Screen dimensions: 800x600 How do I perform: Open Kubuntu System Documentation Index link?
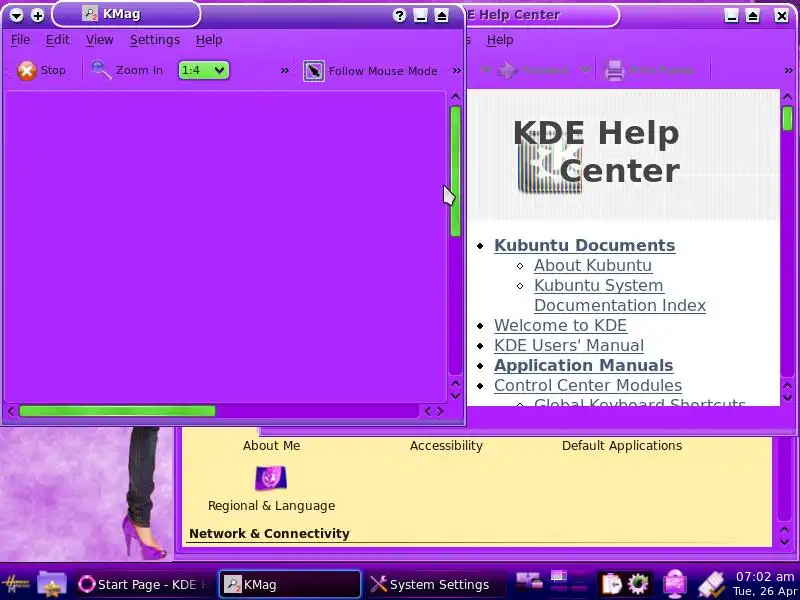click(619, 295)
